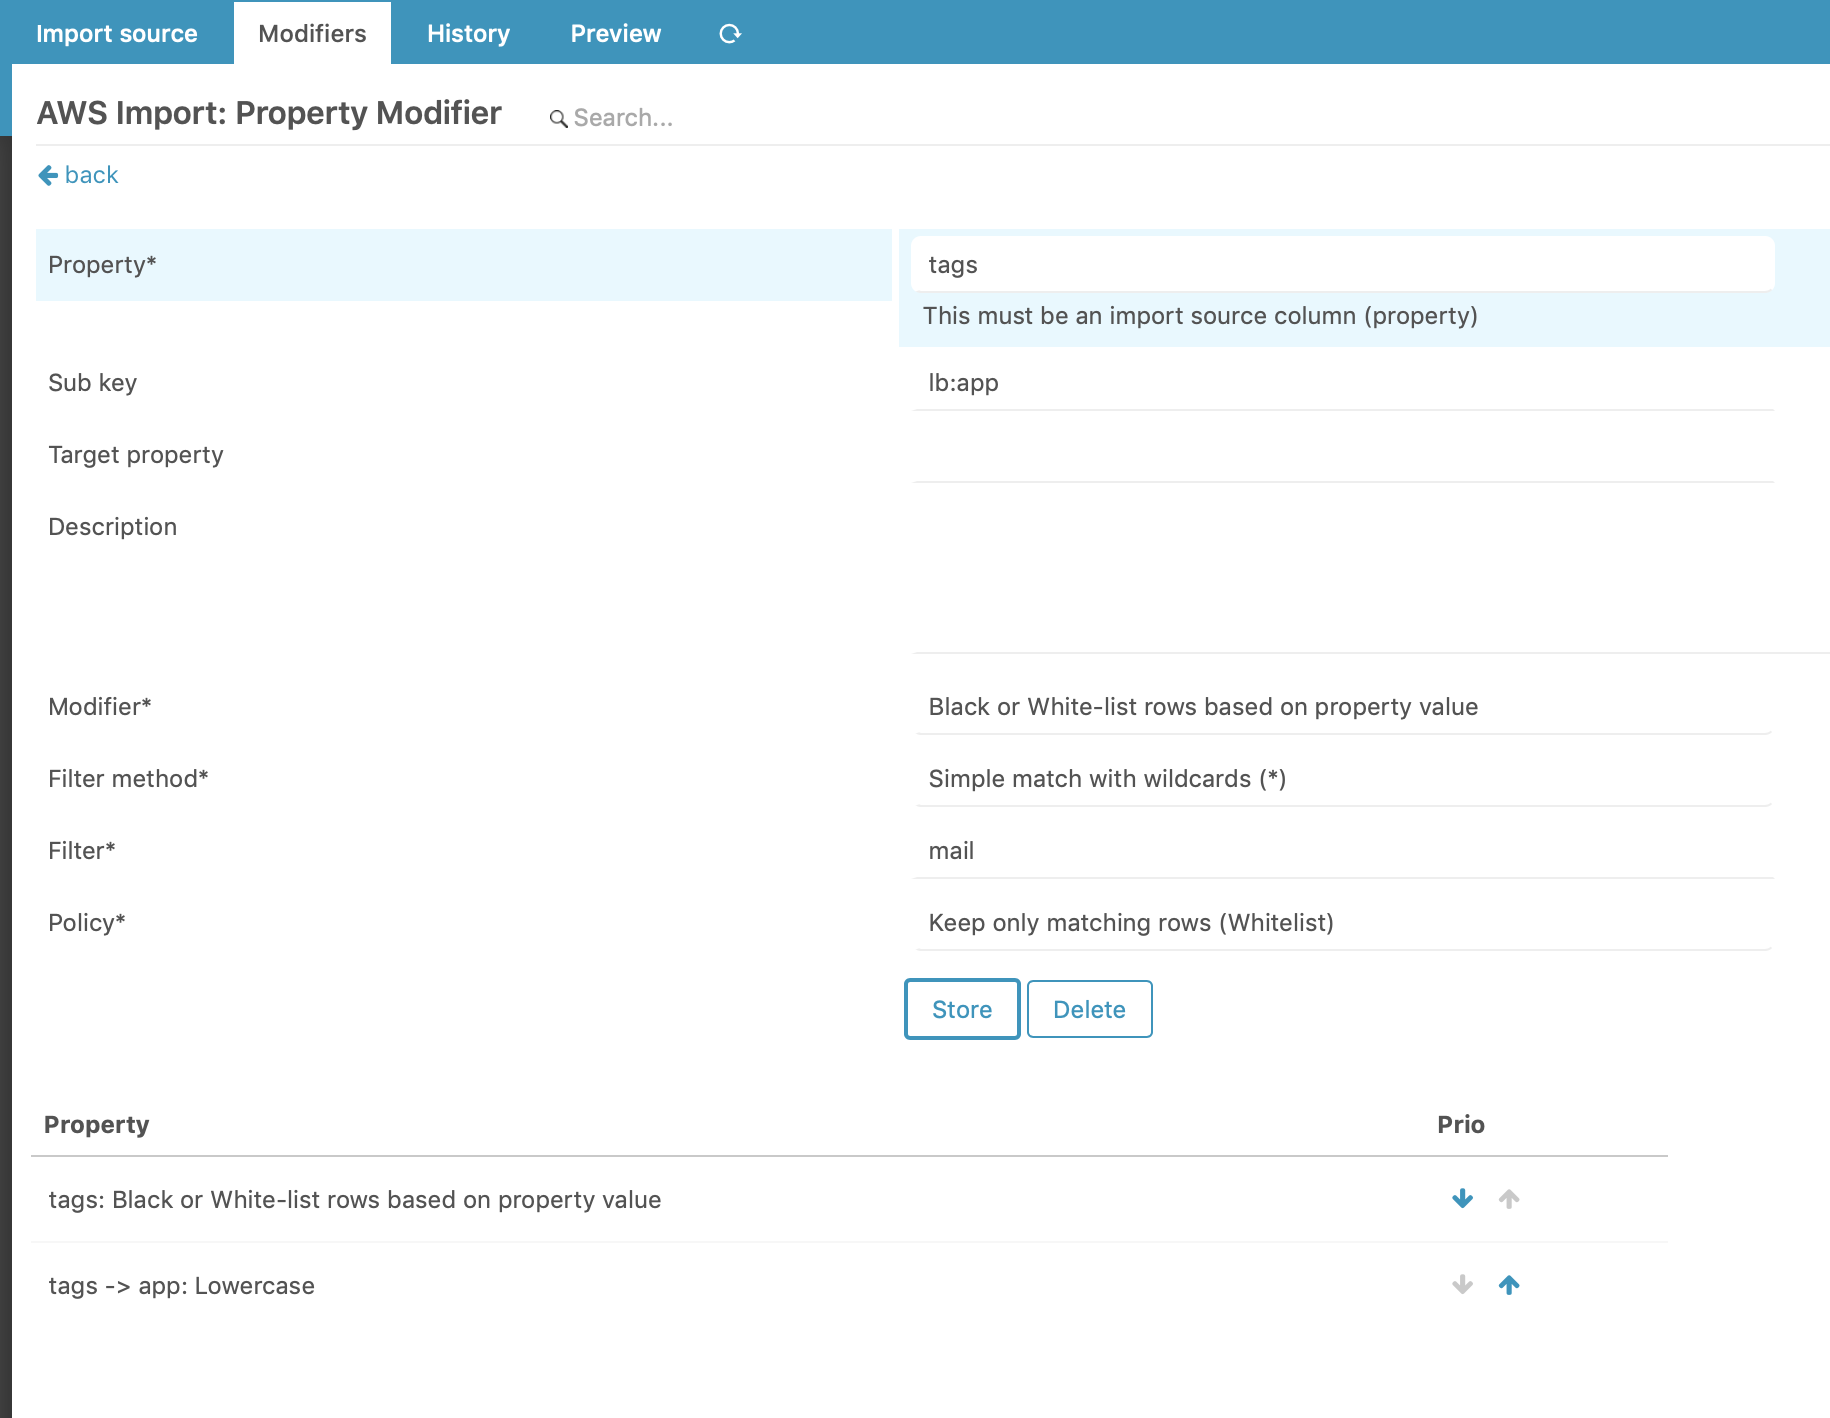
Task: Move the Lowercase modifier up
Action: (x=1509, y=1285)
